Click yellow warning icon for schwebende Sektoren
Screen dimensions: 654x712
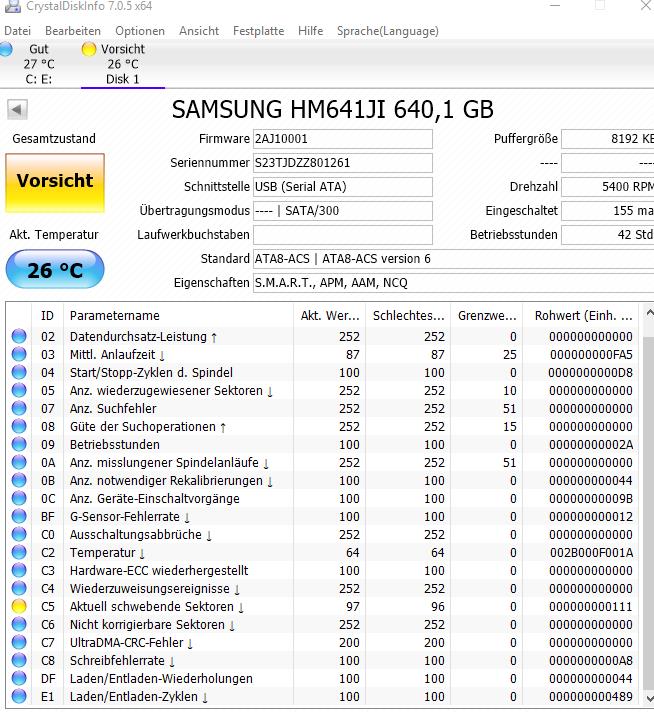pyautogui.click(x=19, y=607)
